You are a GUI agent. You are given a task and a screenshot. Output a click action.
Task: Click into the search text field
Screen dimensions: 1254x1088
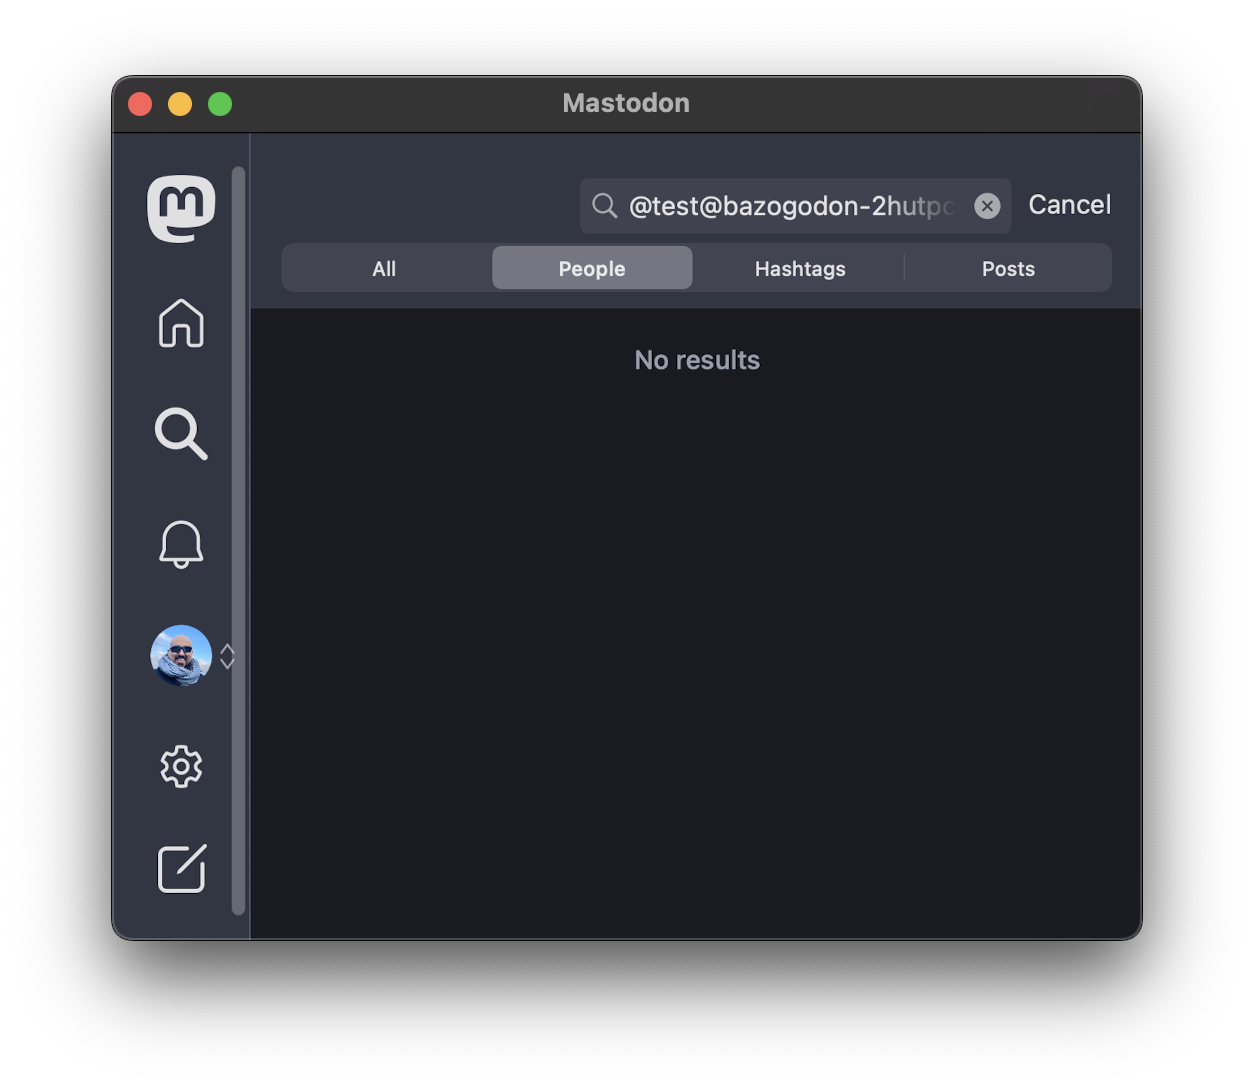tap(795, 206)
